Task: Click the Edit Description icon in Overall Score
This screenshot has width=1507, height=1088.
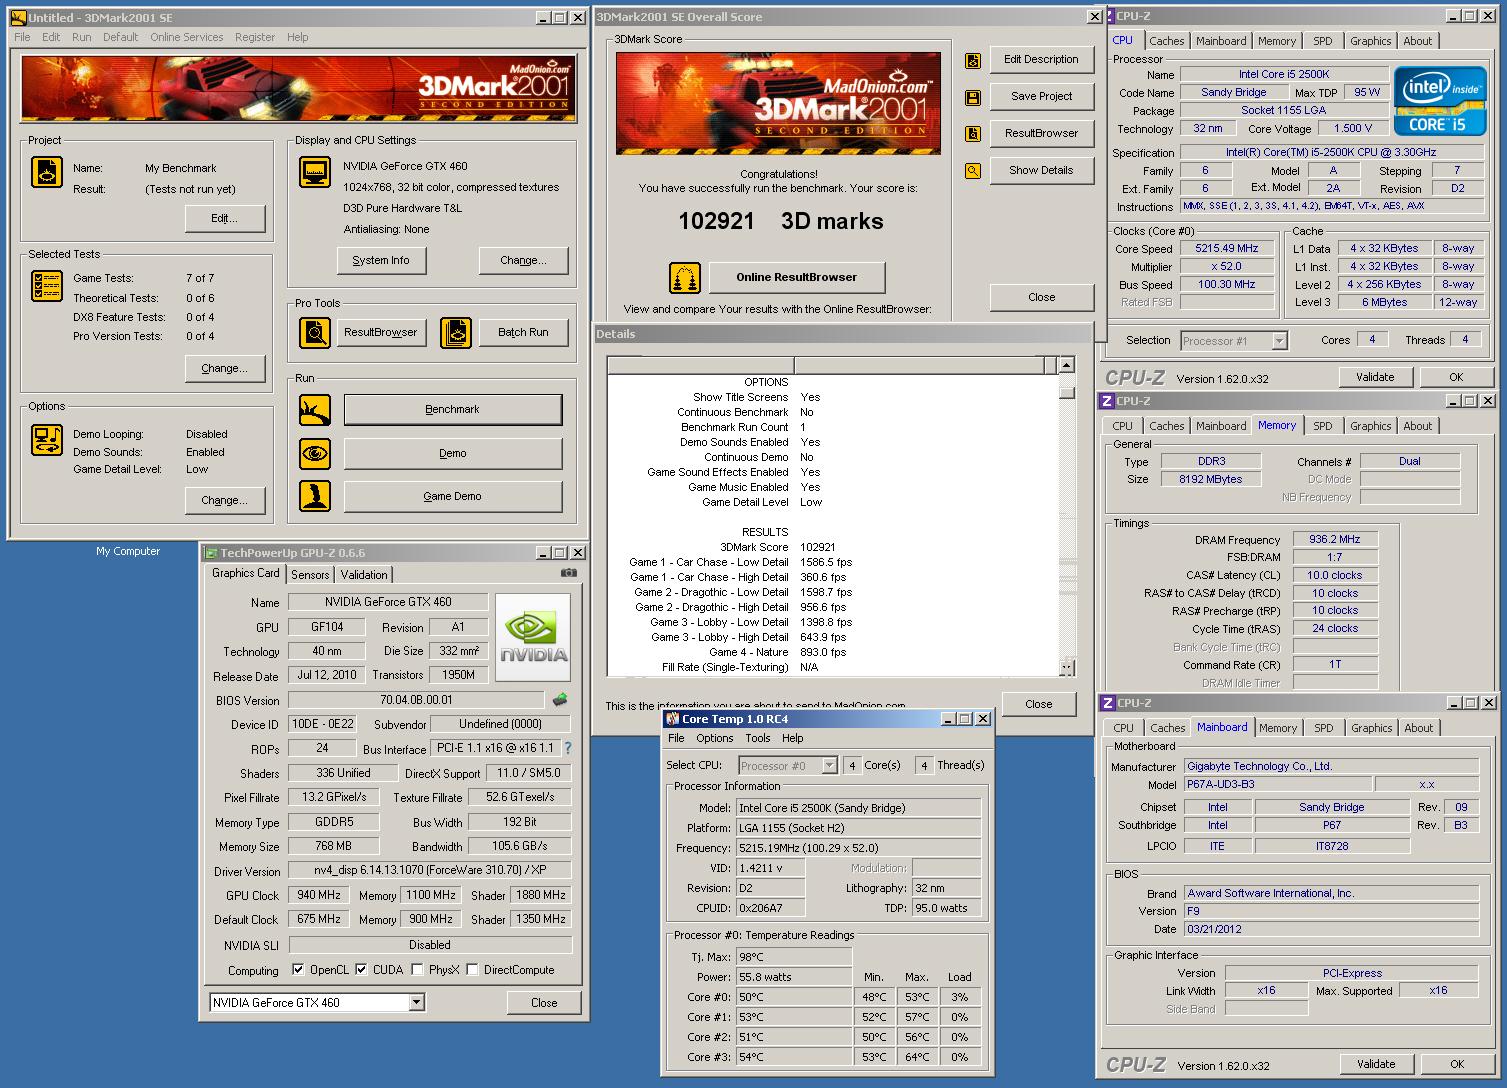Action: 973,60
